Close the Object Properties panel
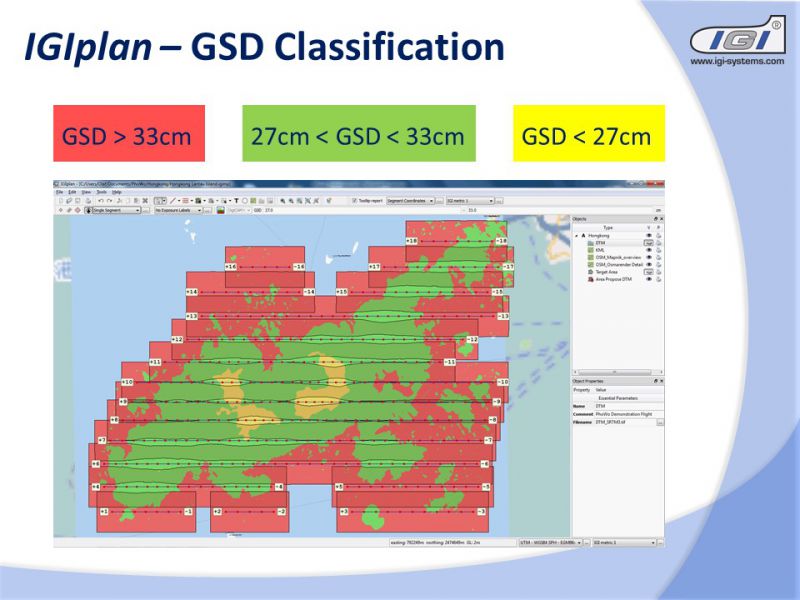The image size is (800, 600). coord(662,381)
